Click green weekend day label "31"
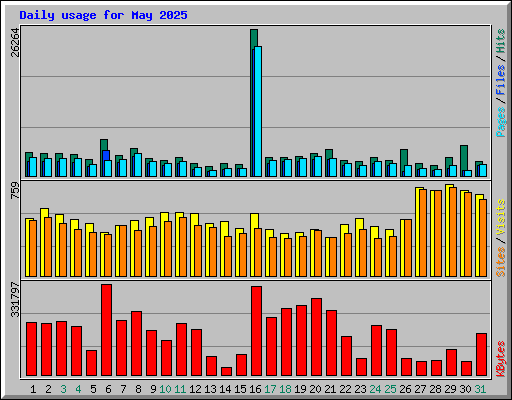The height and width of the screenshot is (400, 512). tap(480, 389)
